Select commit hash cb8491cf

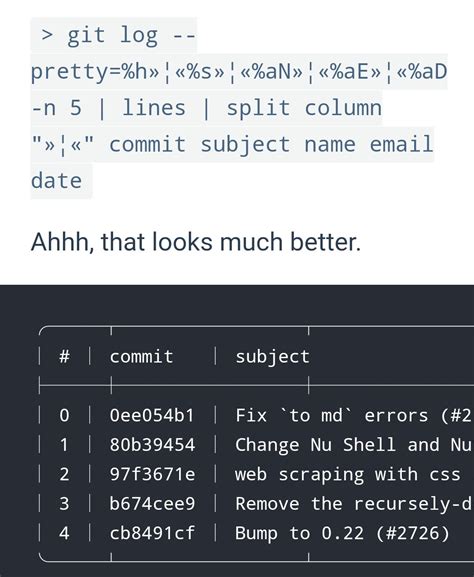pyautogui.click(x=152, y=533)
